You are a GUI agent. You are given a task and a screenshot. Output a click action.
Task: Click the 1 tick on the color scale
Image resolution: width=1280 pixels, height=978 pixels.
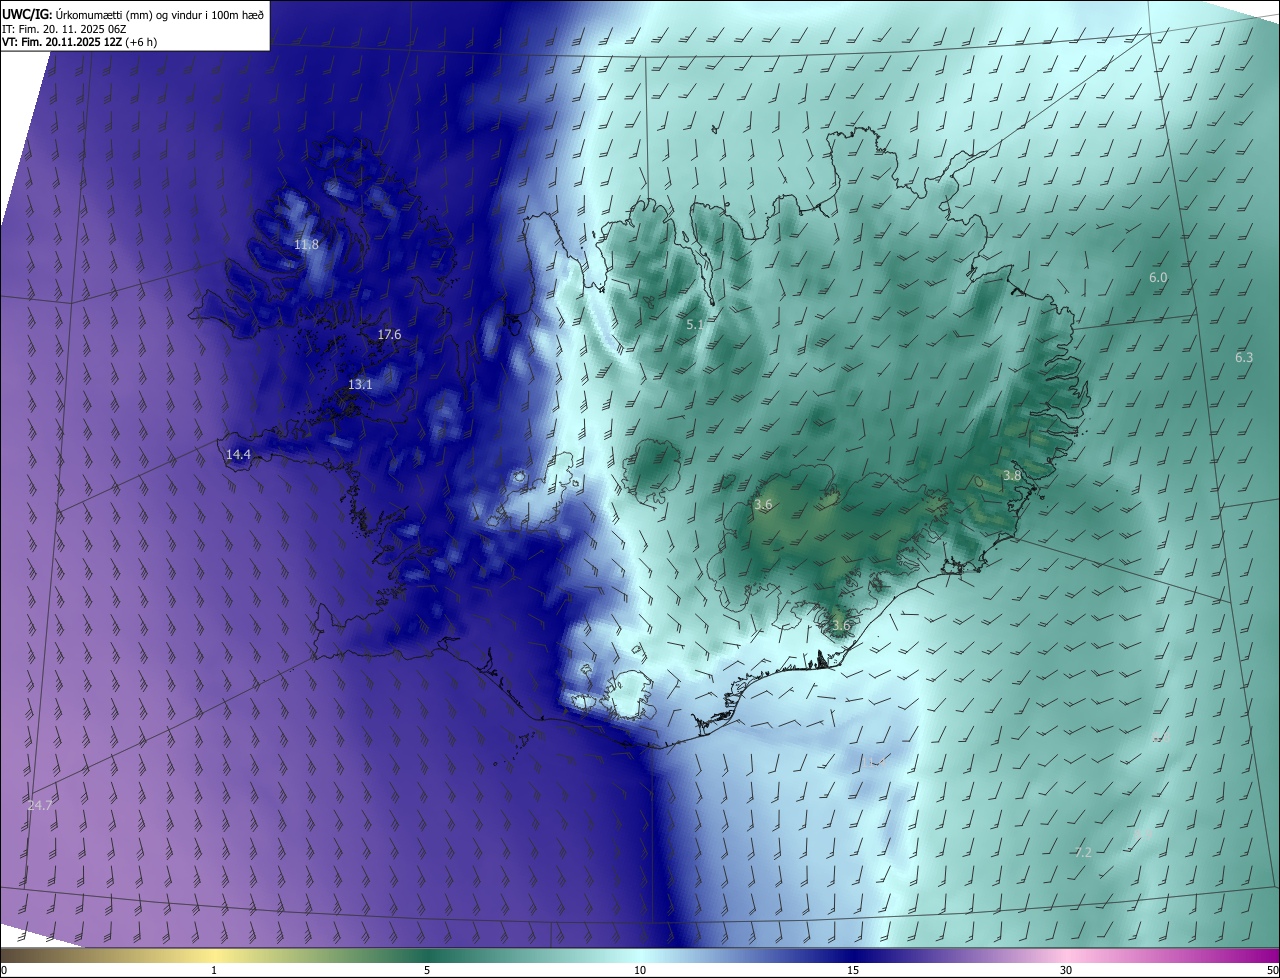(214, 970)
